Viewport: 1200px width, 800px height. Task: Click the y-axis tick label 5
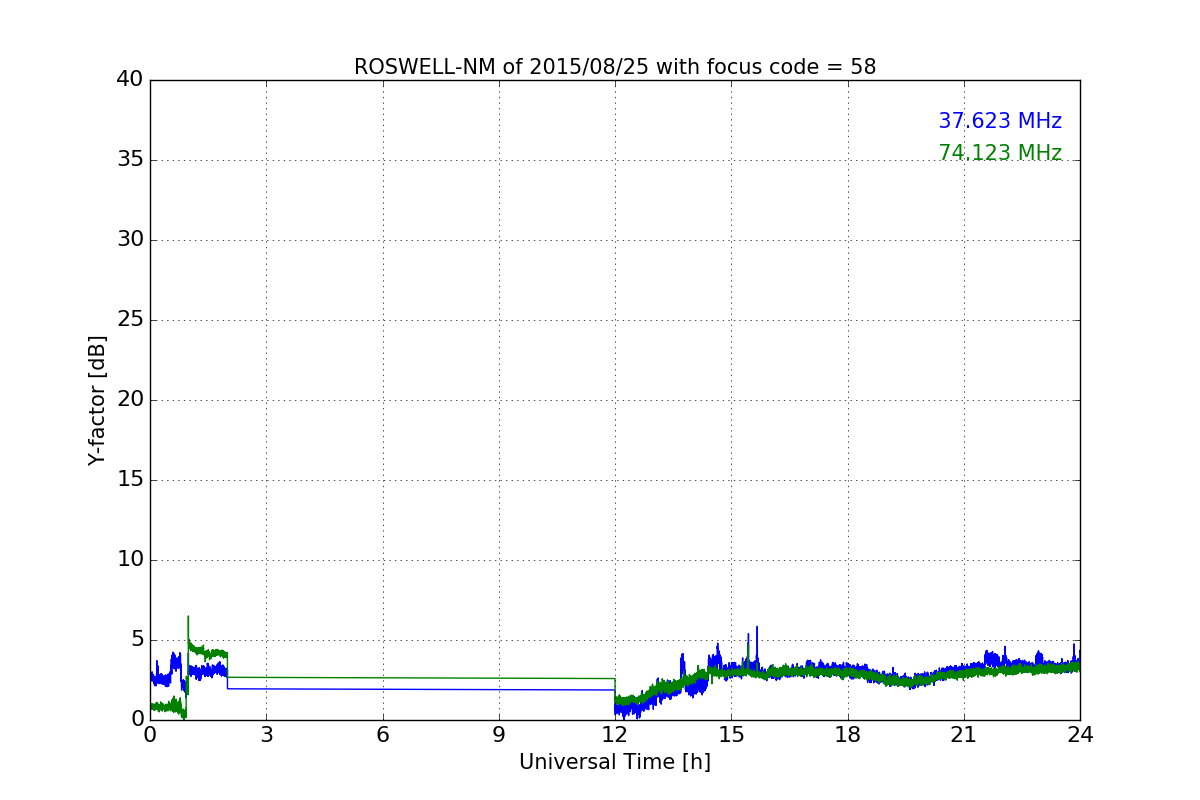[x=137, y=640]
